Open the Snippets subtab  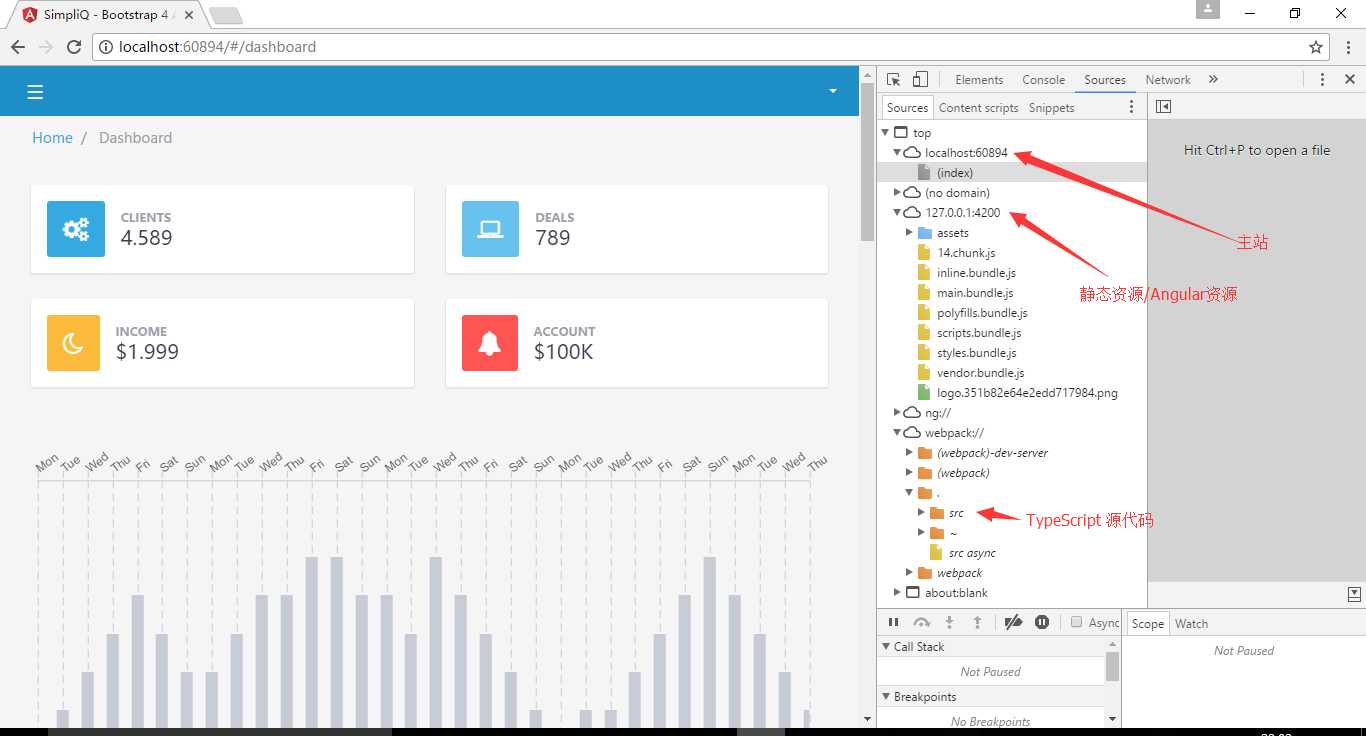point(1051,108)
